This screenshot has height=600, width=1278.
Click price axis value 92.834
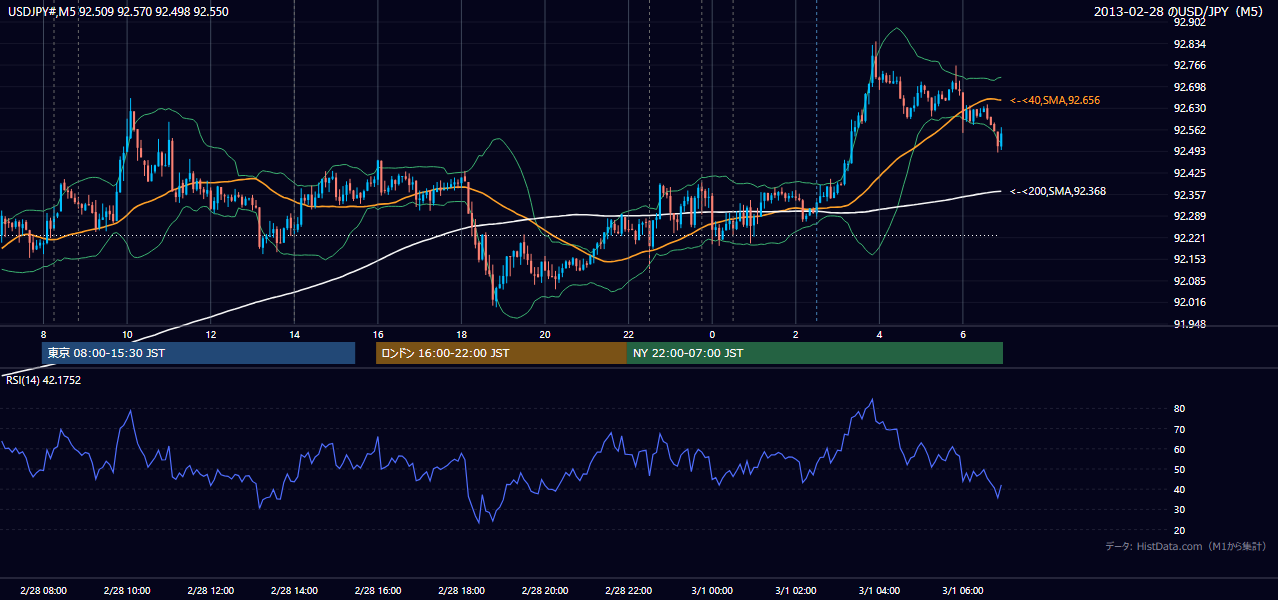click(x=1190, y=44)
